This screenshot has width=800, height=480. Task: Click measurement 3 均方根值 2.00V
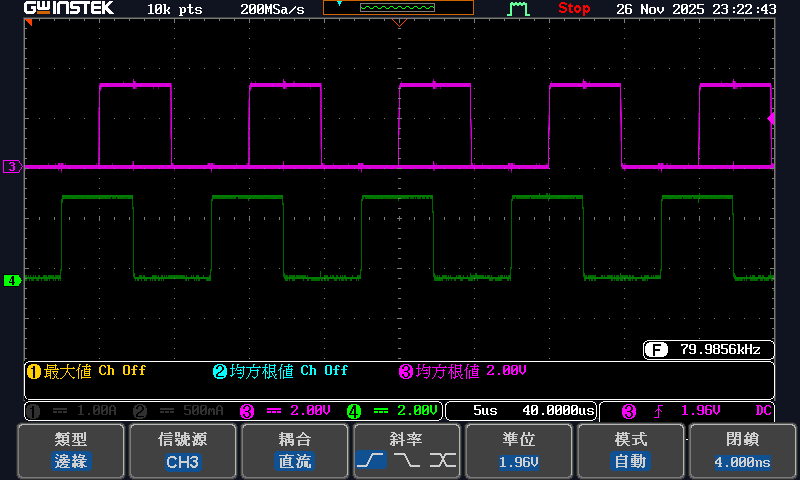pos(462,371)
